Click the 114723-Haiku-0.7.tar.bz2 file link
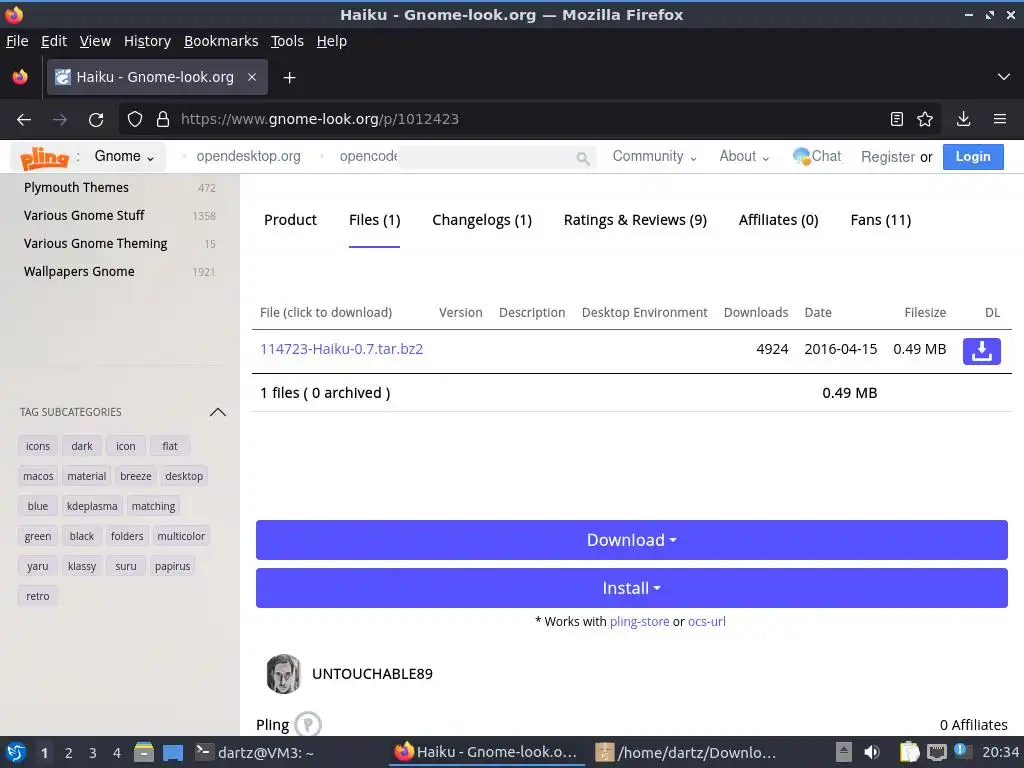The width and height of the screenshot is (1024, 768). (x=342, y=349)
